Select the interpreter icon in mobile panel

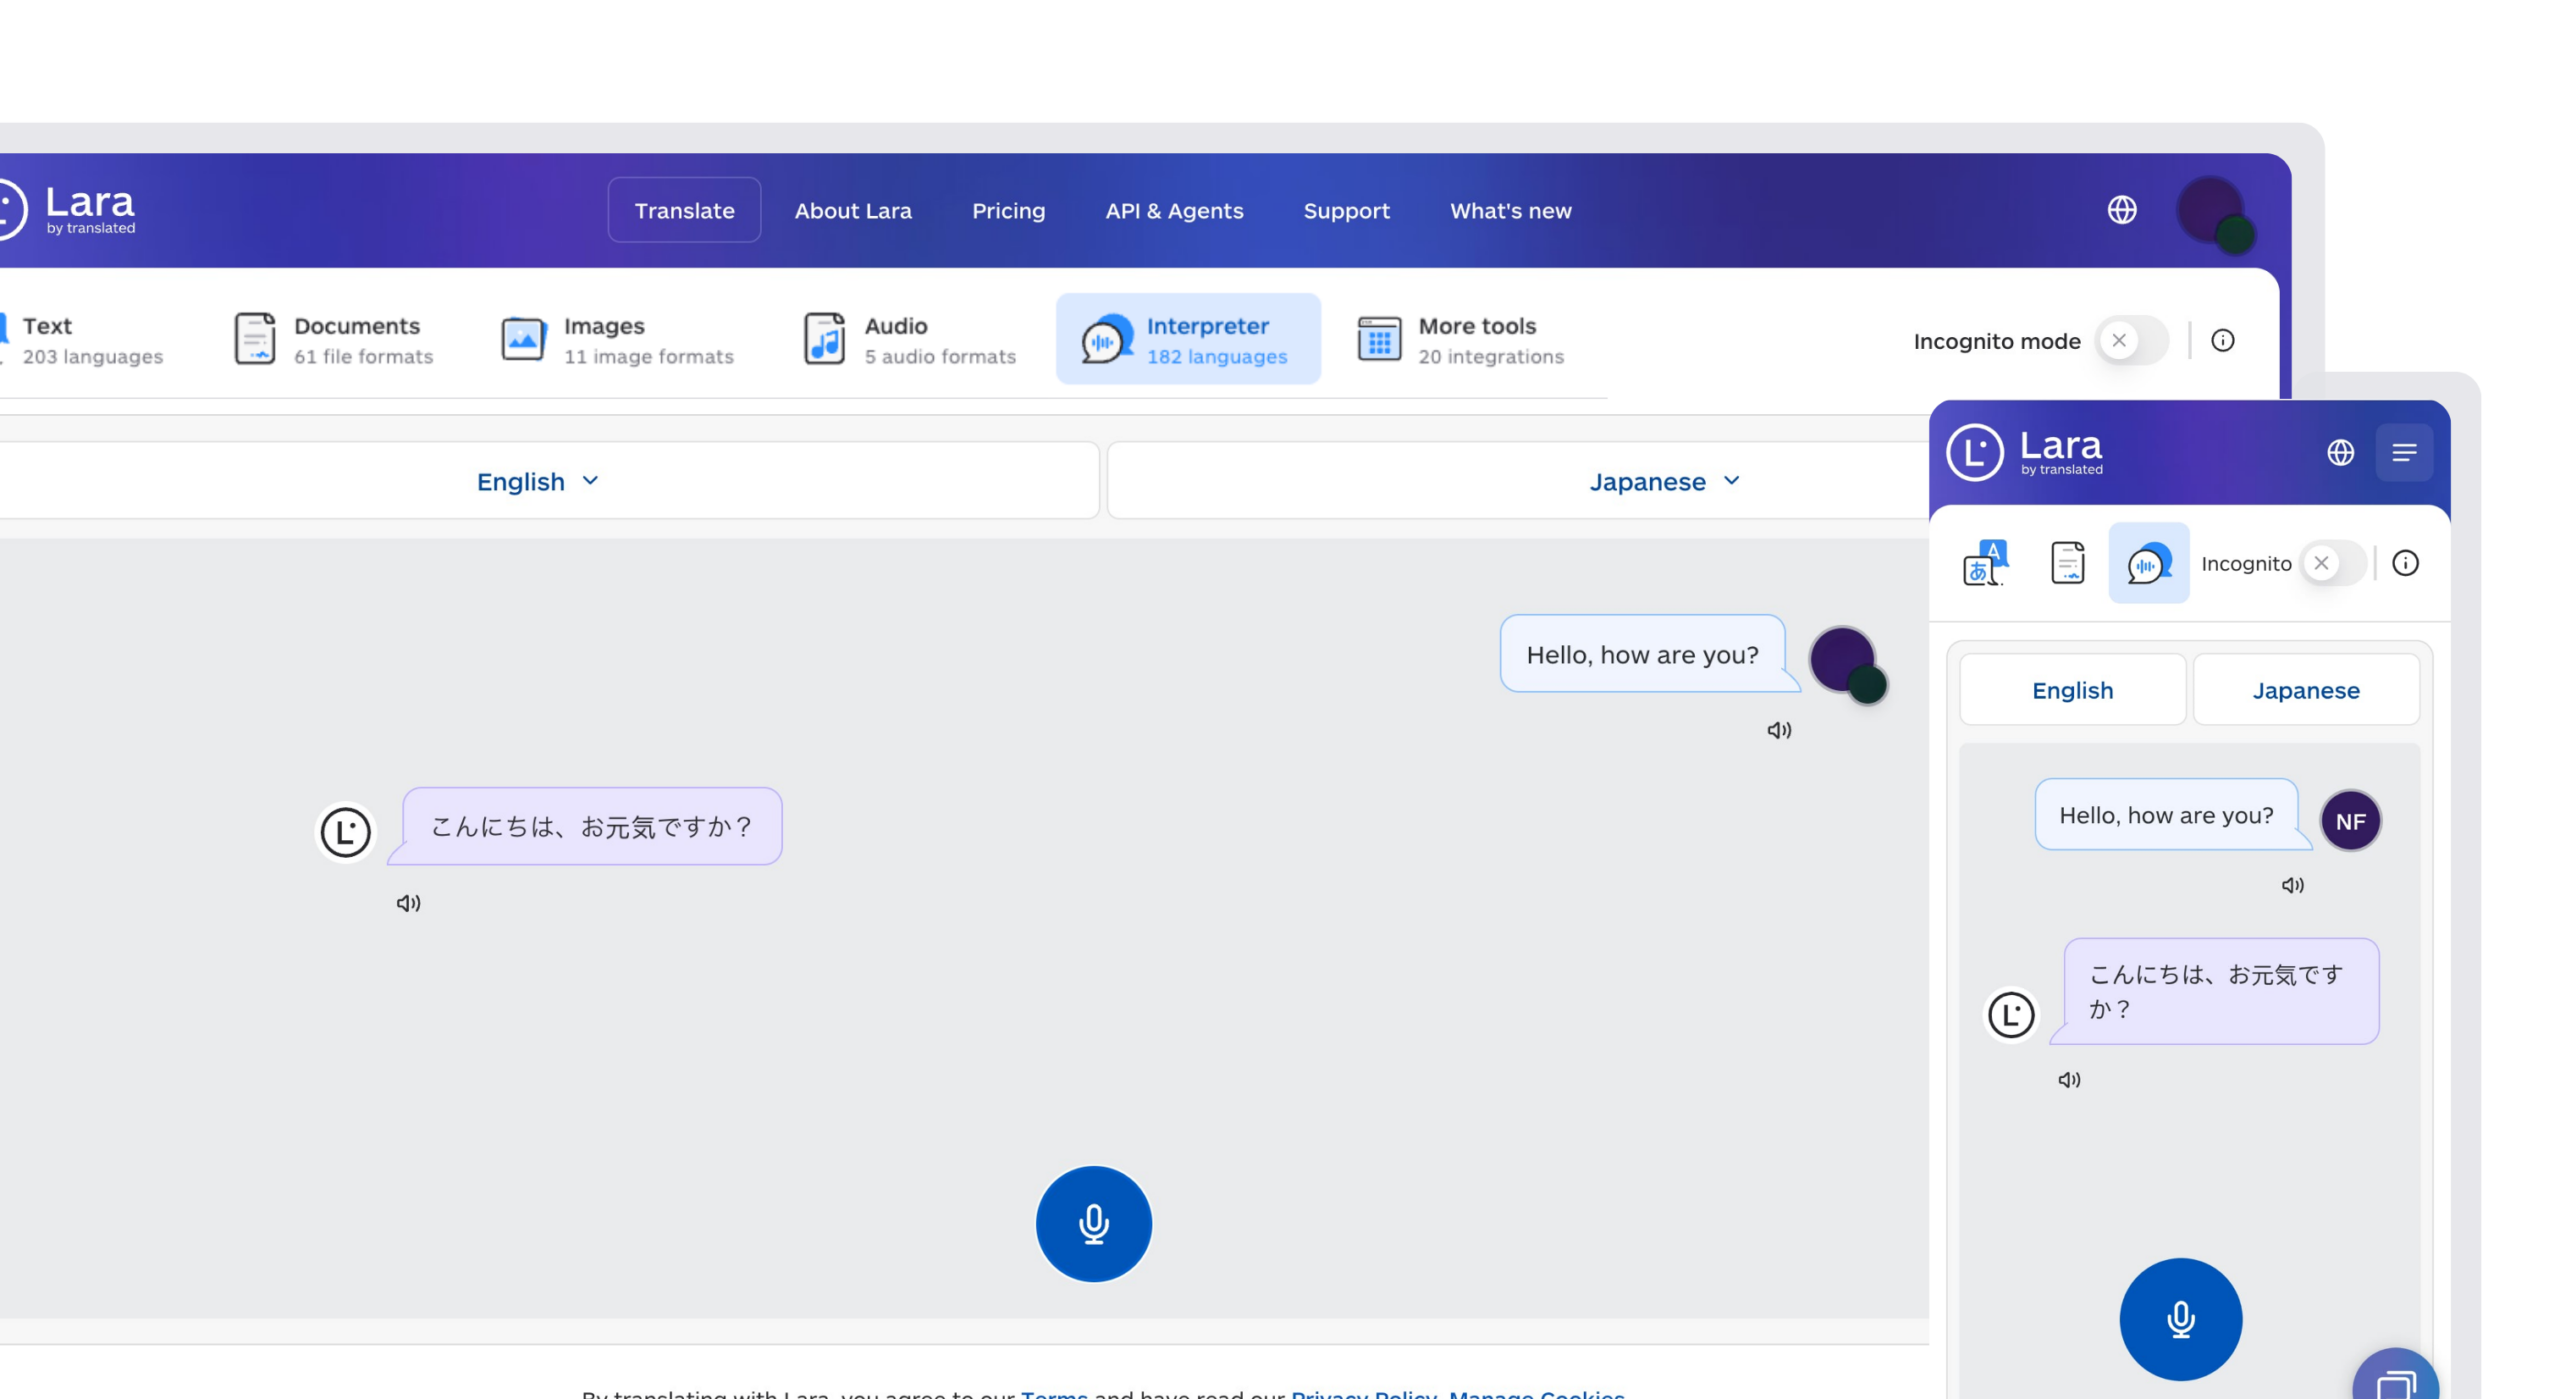coord(2147,562)
